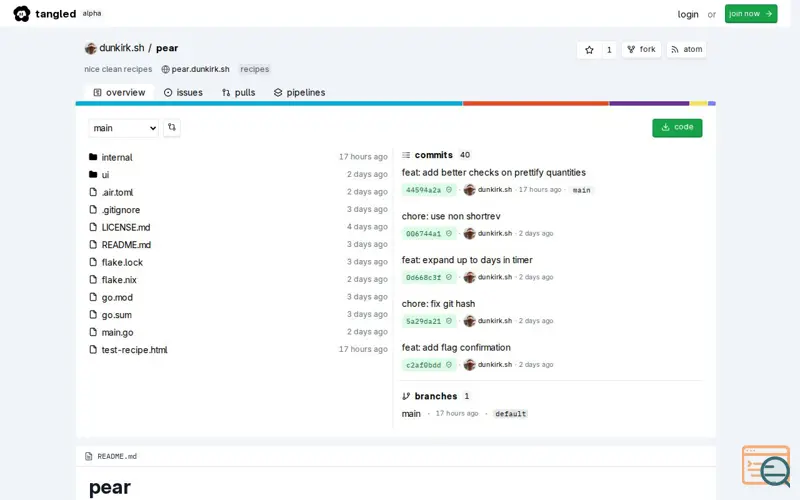This screenshot has height=500, width=800.
Task: Click verified icon beside hash 006744a1
Action: click(449, 233)
